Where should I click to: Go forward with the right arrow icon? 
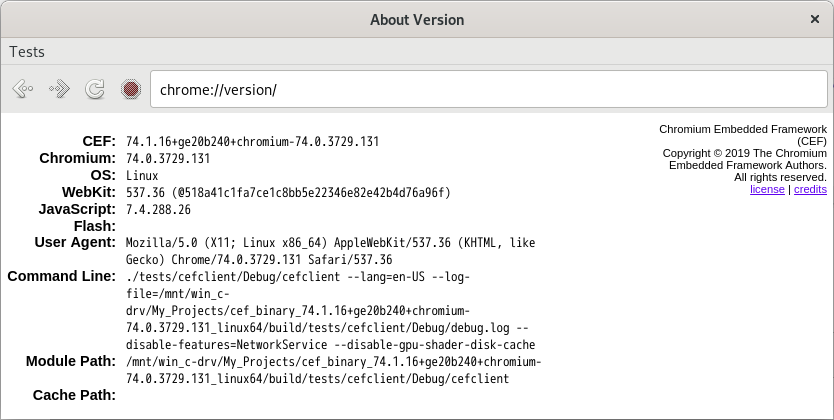pos(59,89)
